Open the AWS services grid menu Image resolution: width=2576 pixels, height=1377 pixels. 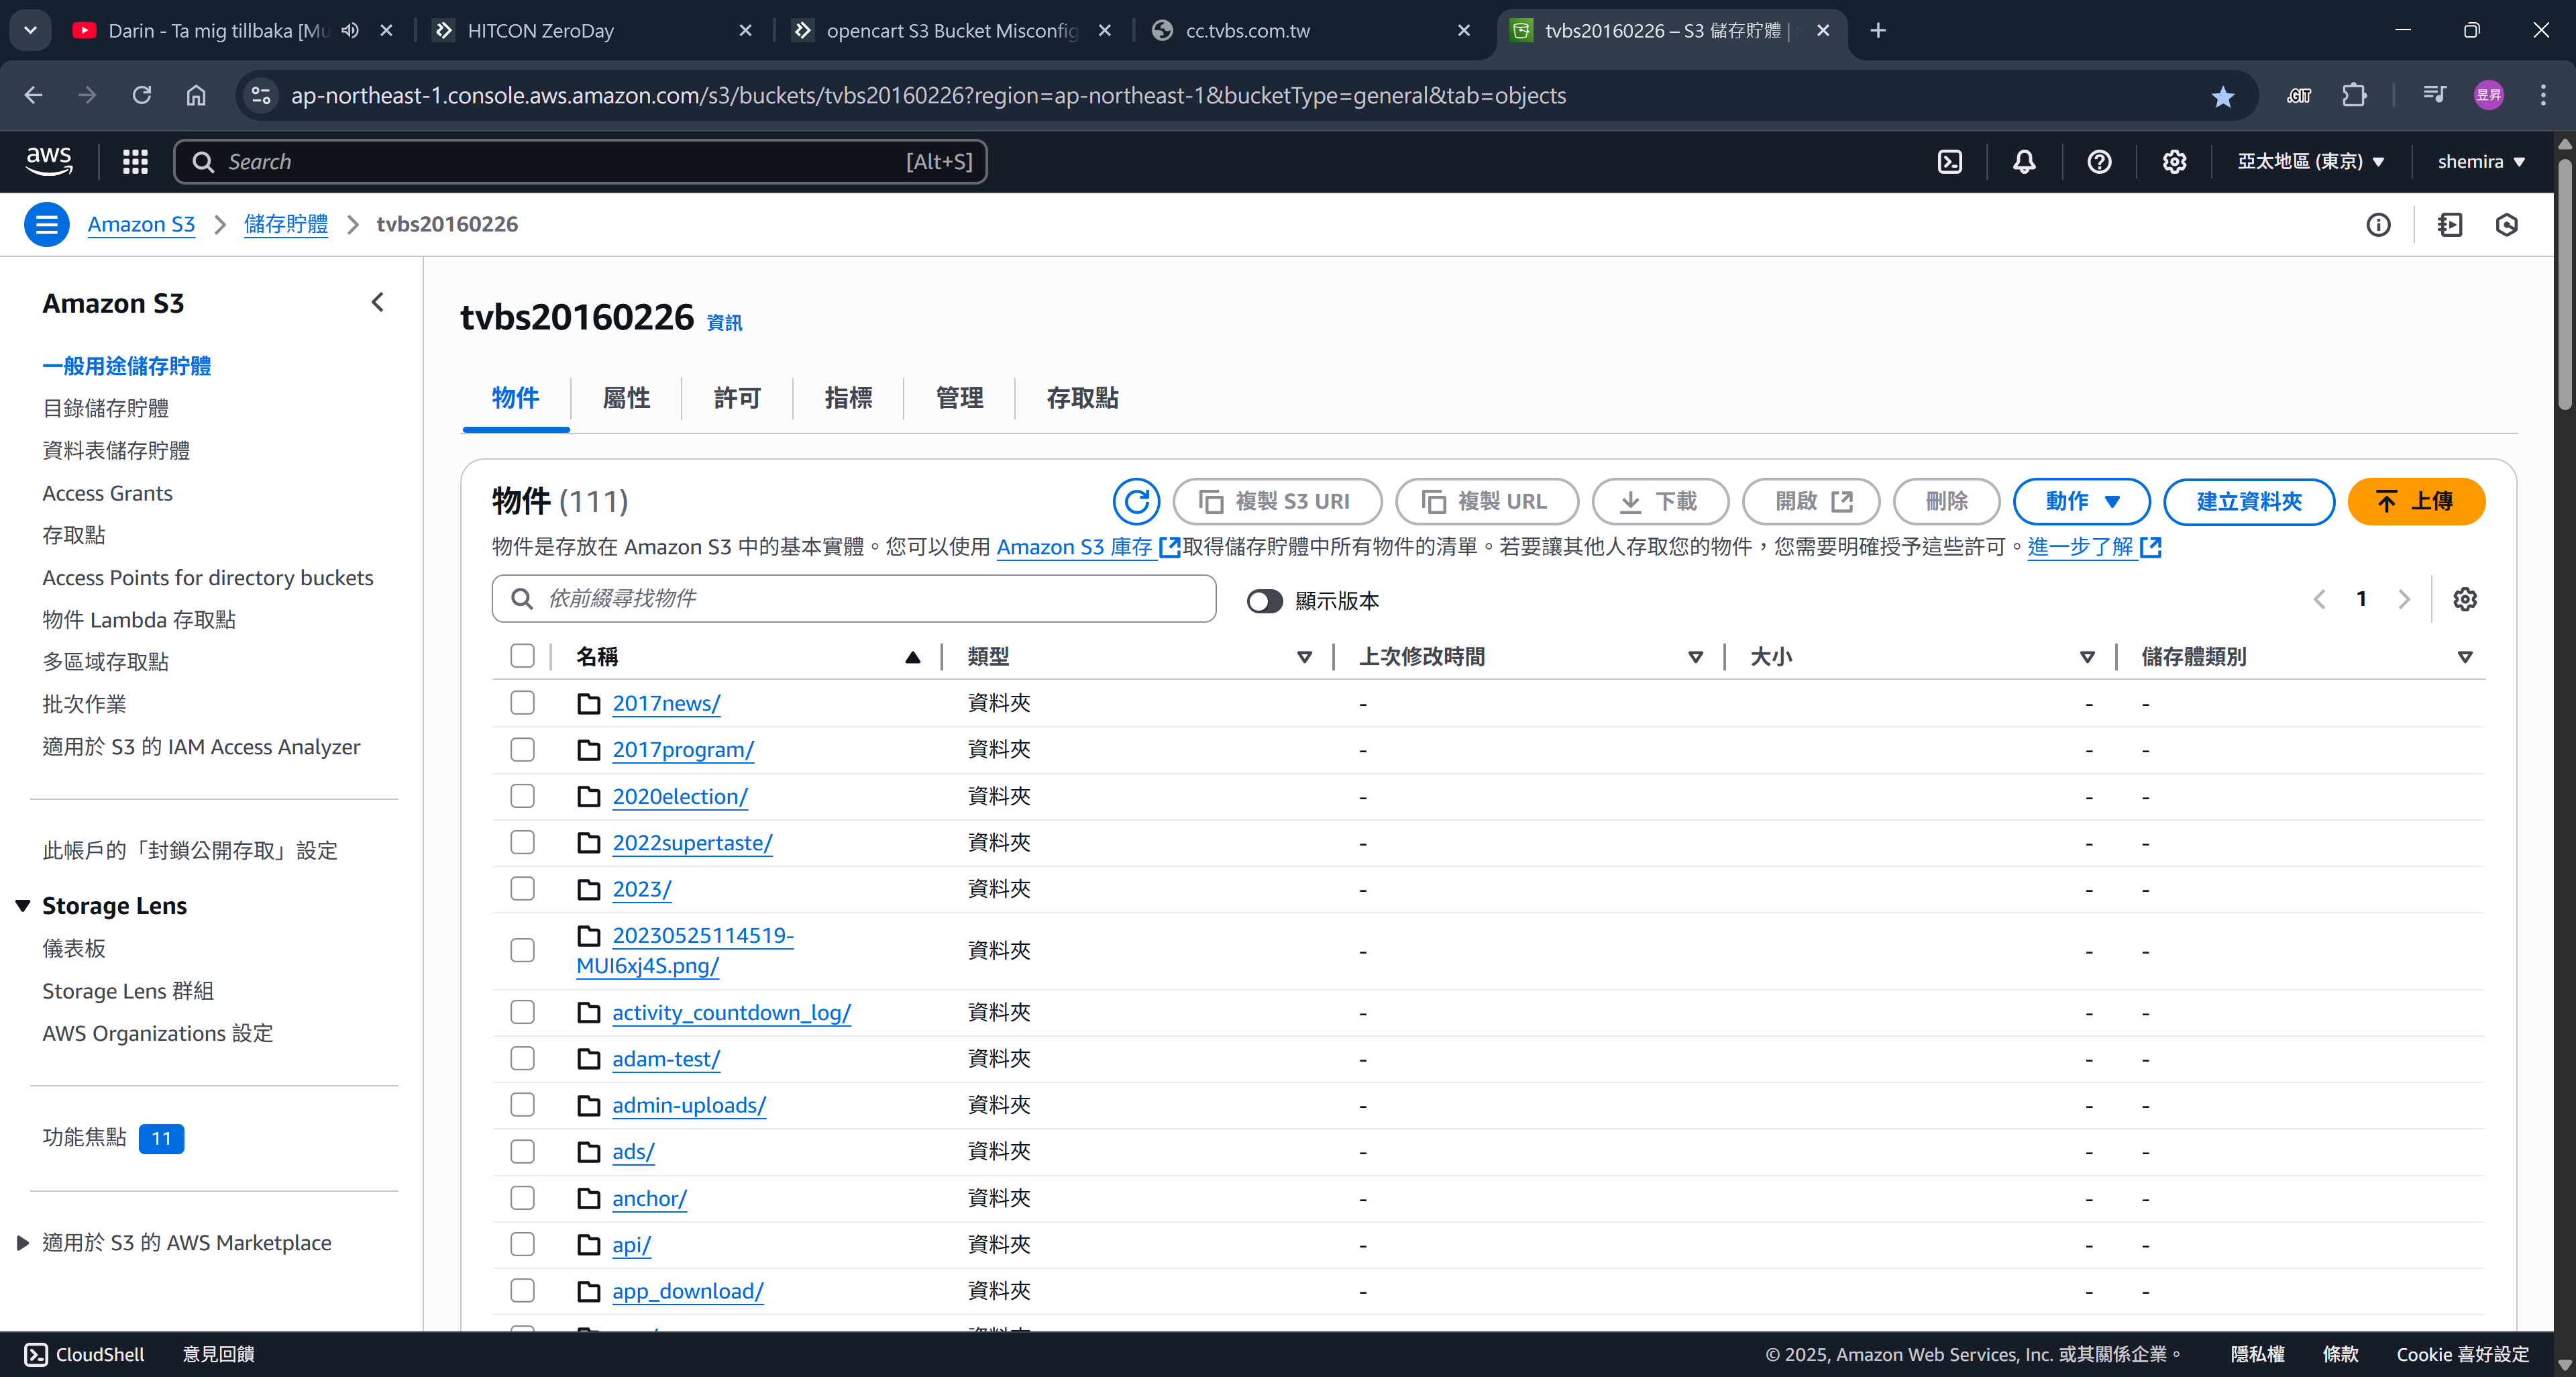(x=135, y=162)
